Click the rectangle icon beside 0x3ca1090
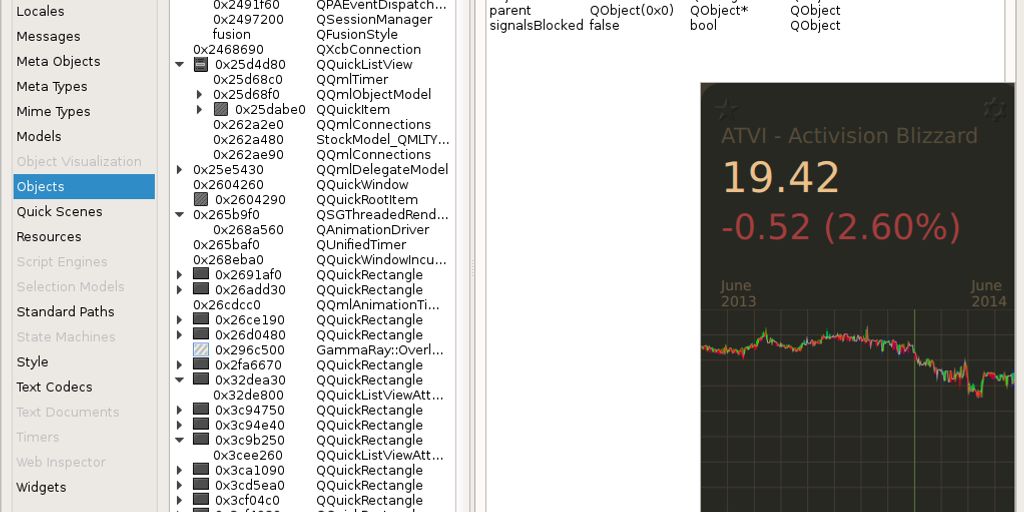The image size is (1024, 512). click(201, 469)
